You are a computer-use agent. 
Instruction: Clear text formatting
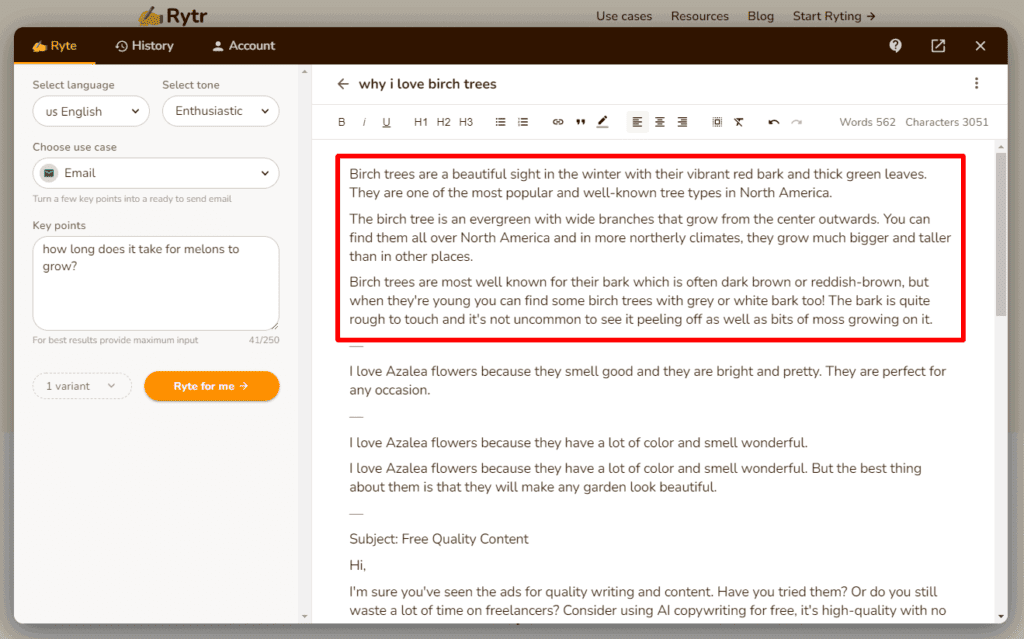(x=739, y=122)
